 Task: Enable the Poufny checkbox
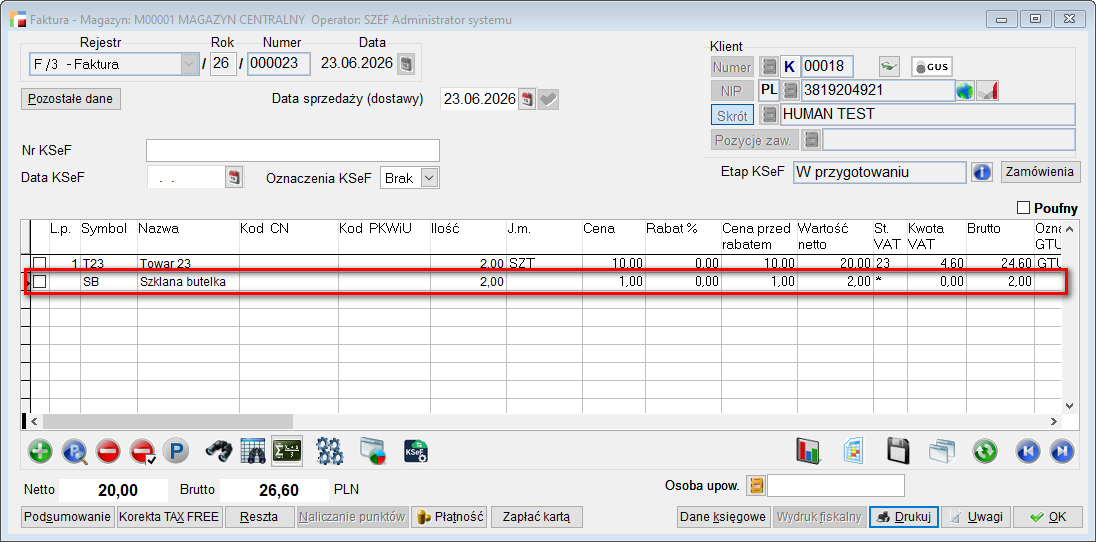1024,208
